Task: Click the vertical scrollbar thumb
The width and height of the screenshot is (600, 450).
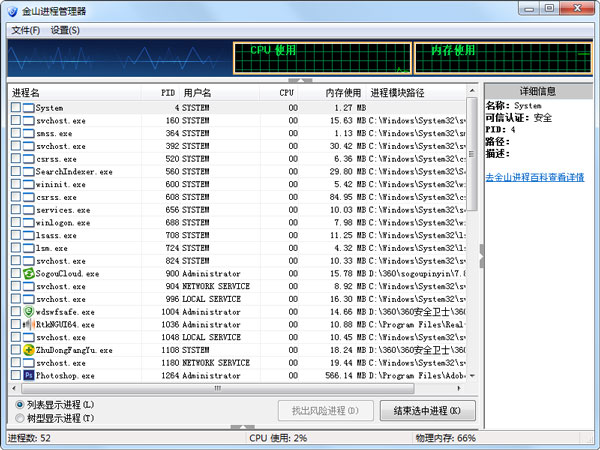Action: 472,154
